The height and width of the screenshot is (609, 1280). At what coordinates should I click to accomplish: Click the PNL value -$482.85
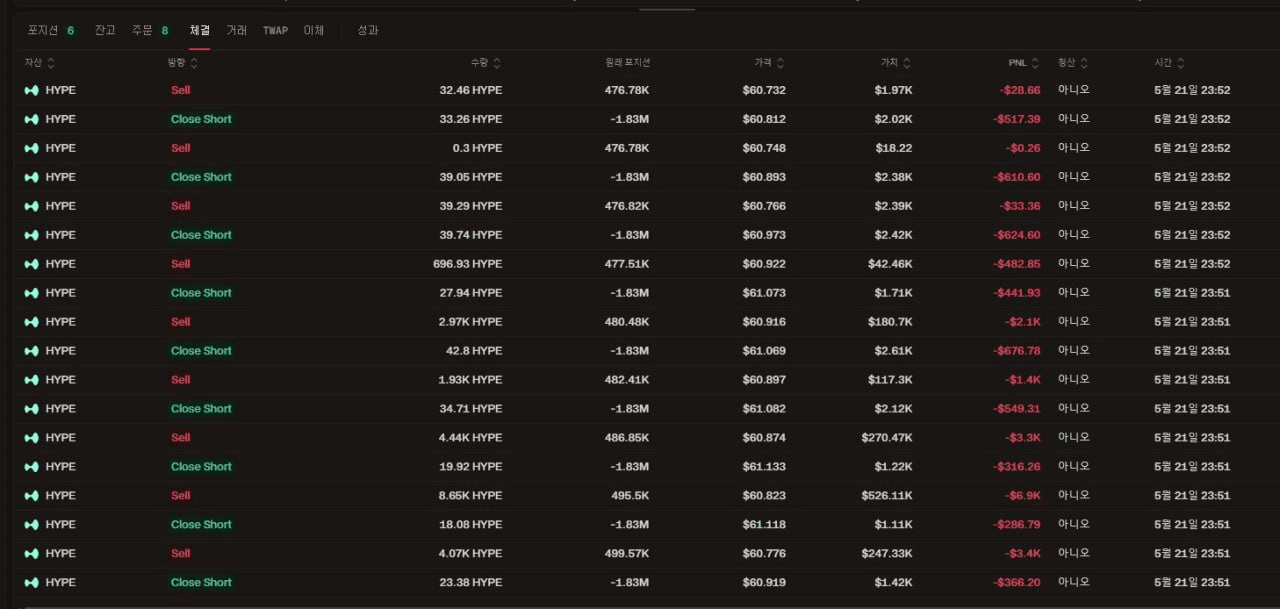[1017, 264]
